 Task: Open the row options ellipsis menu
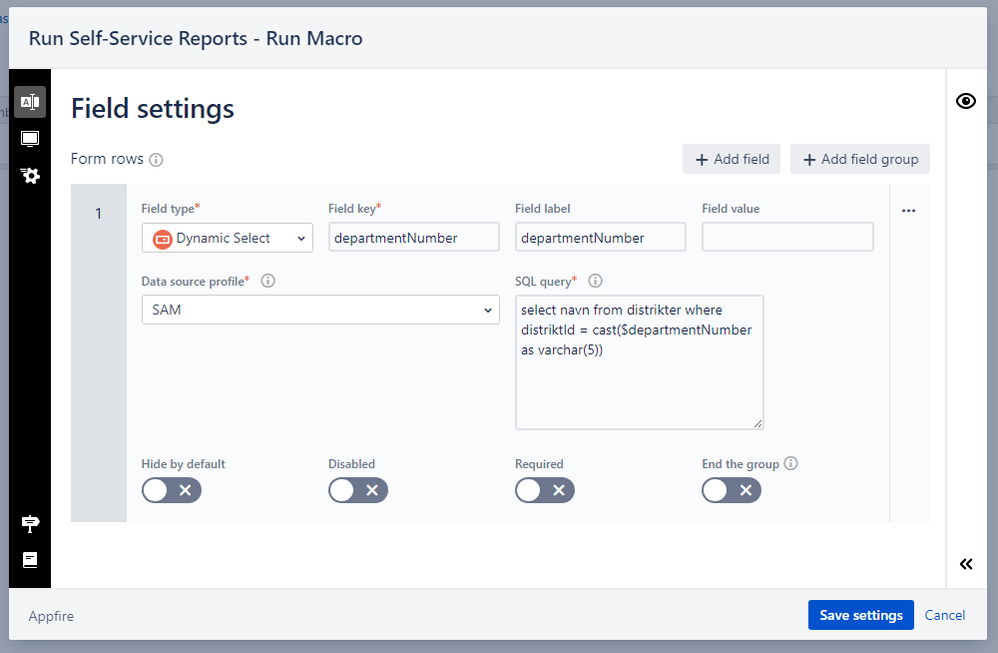pyautogui.click(x=908, y=211)
